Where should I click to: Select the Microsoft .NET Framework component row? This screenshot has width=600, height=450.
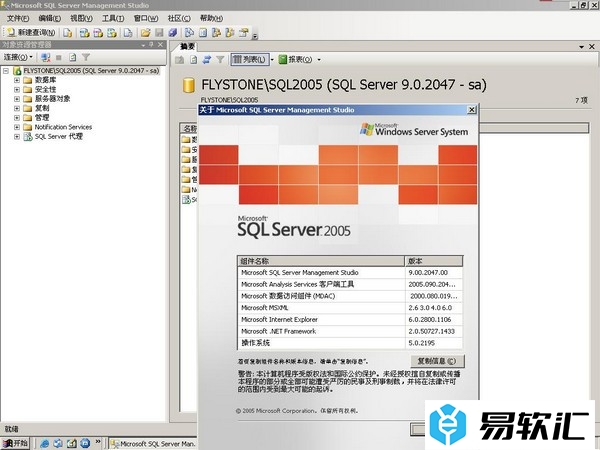pyautogui.click(x=350, y=331)
